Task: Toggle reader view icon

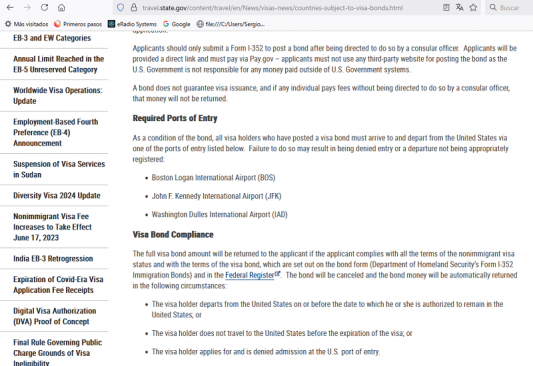Action: click(x=446, y=7)
